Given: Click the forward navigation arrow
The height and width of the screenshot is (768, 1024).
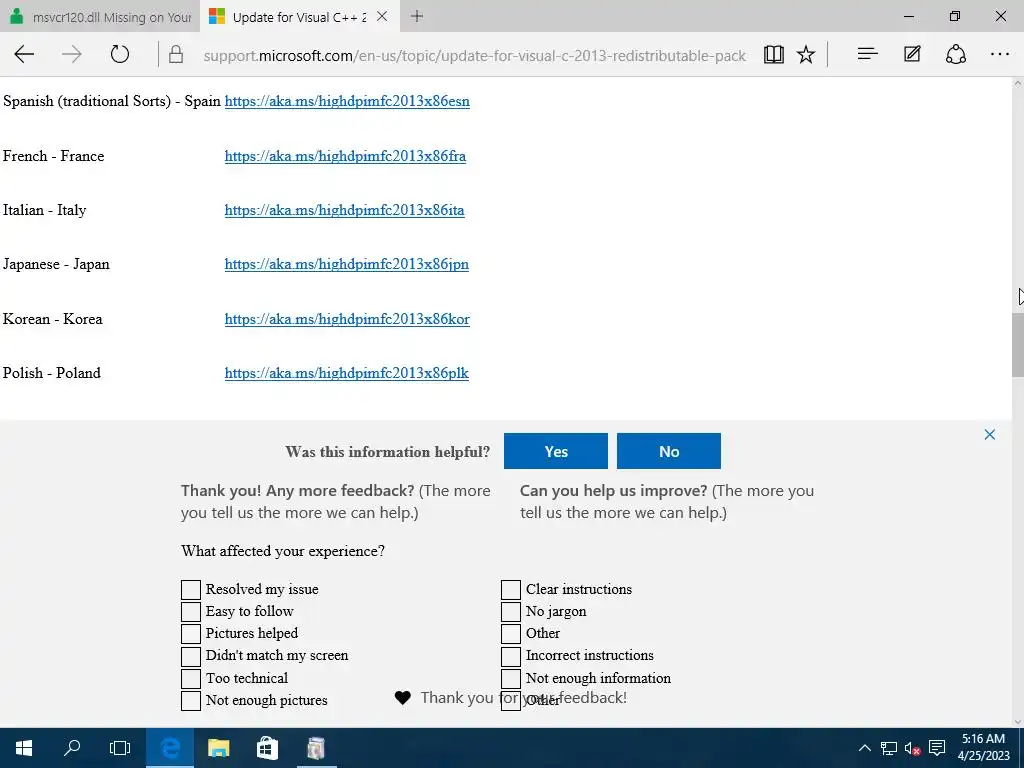Looking at the screenshot, I should 72,54.
